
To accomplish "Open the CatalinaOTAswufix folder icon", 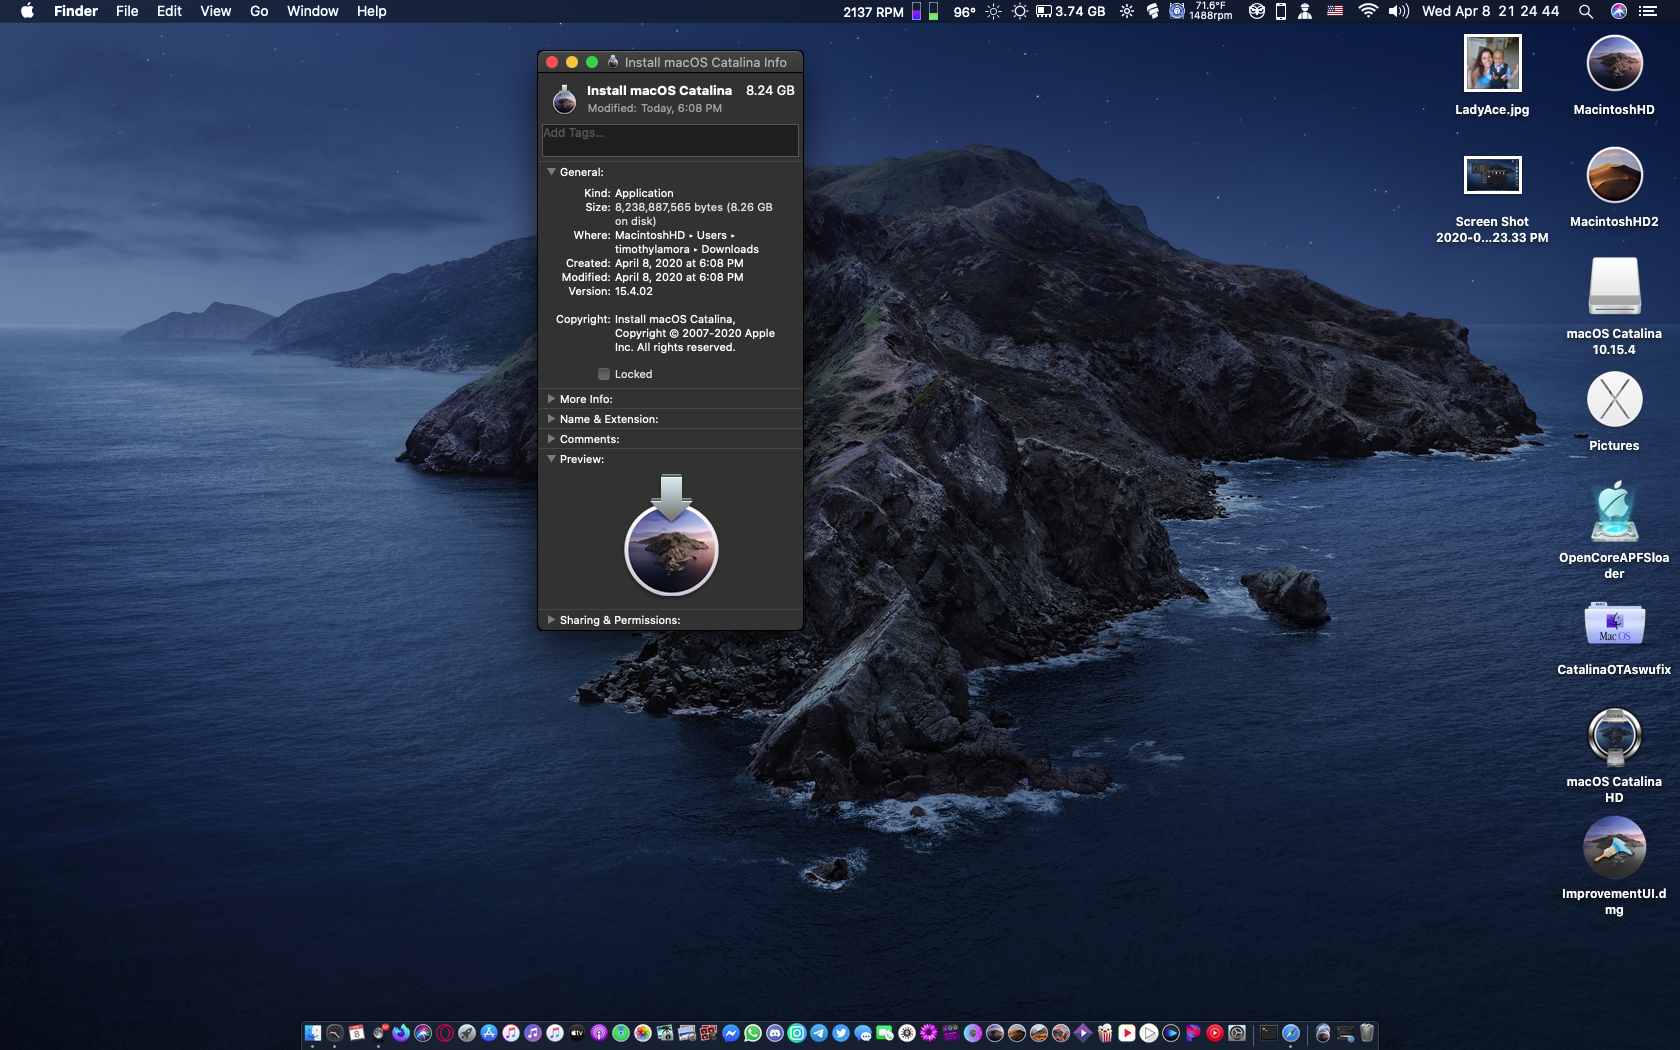I will tap(1614, 625).
